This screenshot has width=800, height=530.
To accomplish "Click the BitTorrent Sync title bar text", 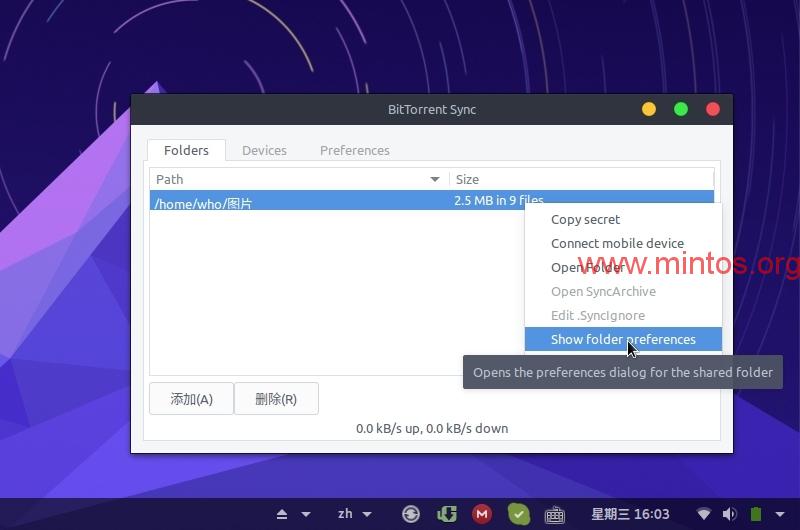I will coord(432,109).
